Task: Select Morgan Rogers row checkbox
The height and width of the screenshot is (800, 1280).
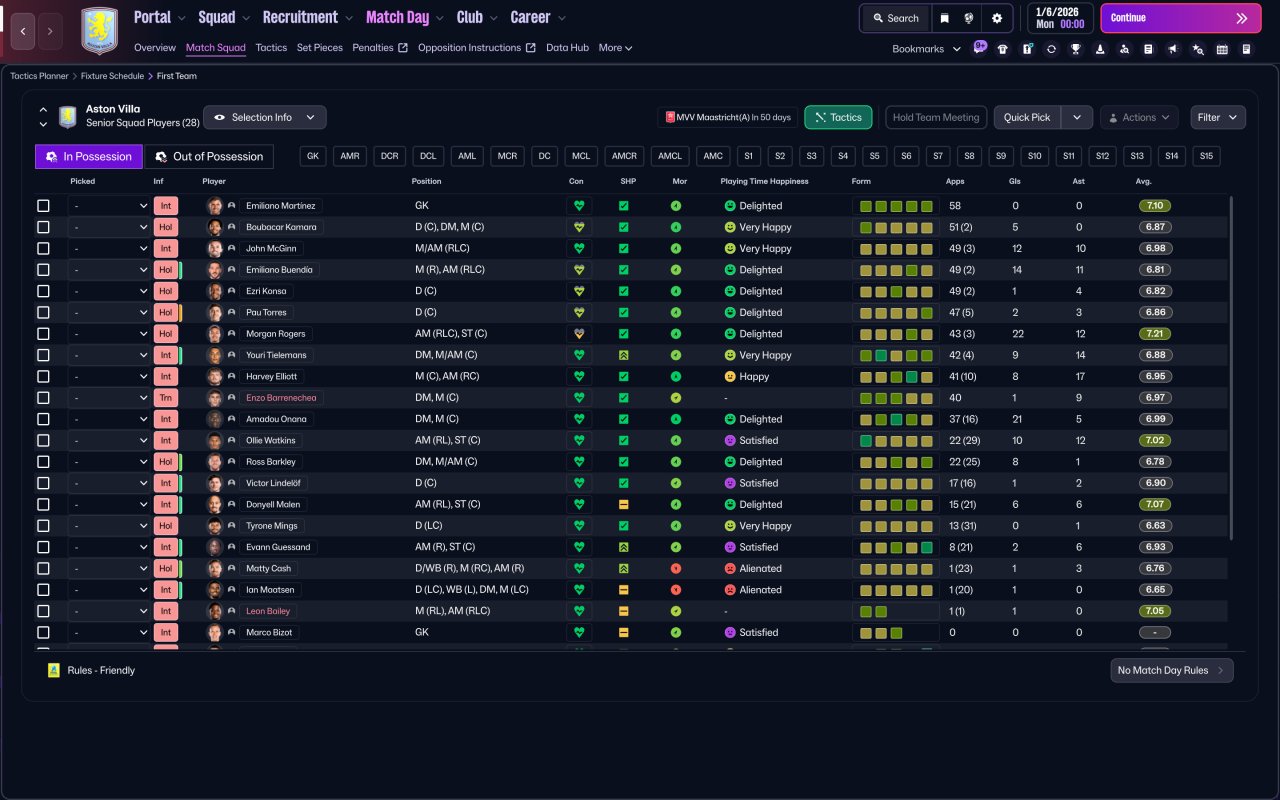Action: 43,334
